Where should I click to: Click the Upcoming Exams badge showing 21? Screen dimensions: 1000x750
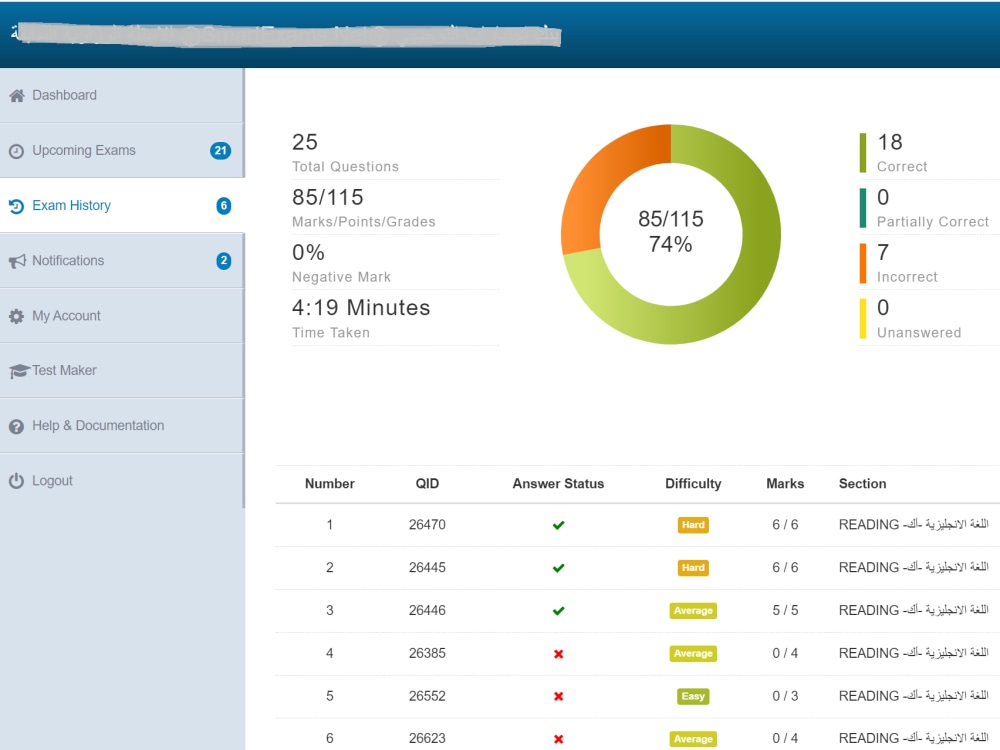[x=221, y=151]
